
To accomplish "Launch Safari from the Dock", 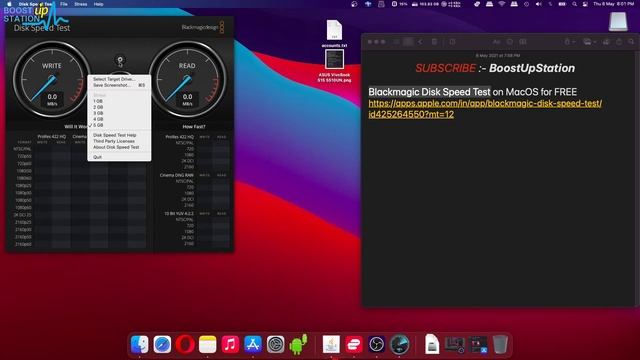I will pyautogui.click(x=162, y=344).
